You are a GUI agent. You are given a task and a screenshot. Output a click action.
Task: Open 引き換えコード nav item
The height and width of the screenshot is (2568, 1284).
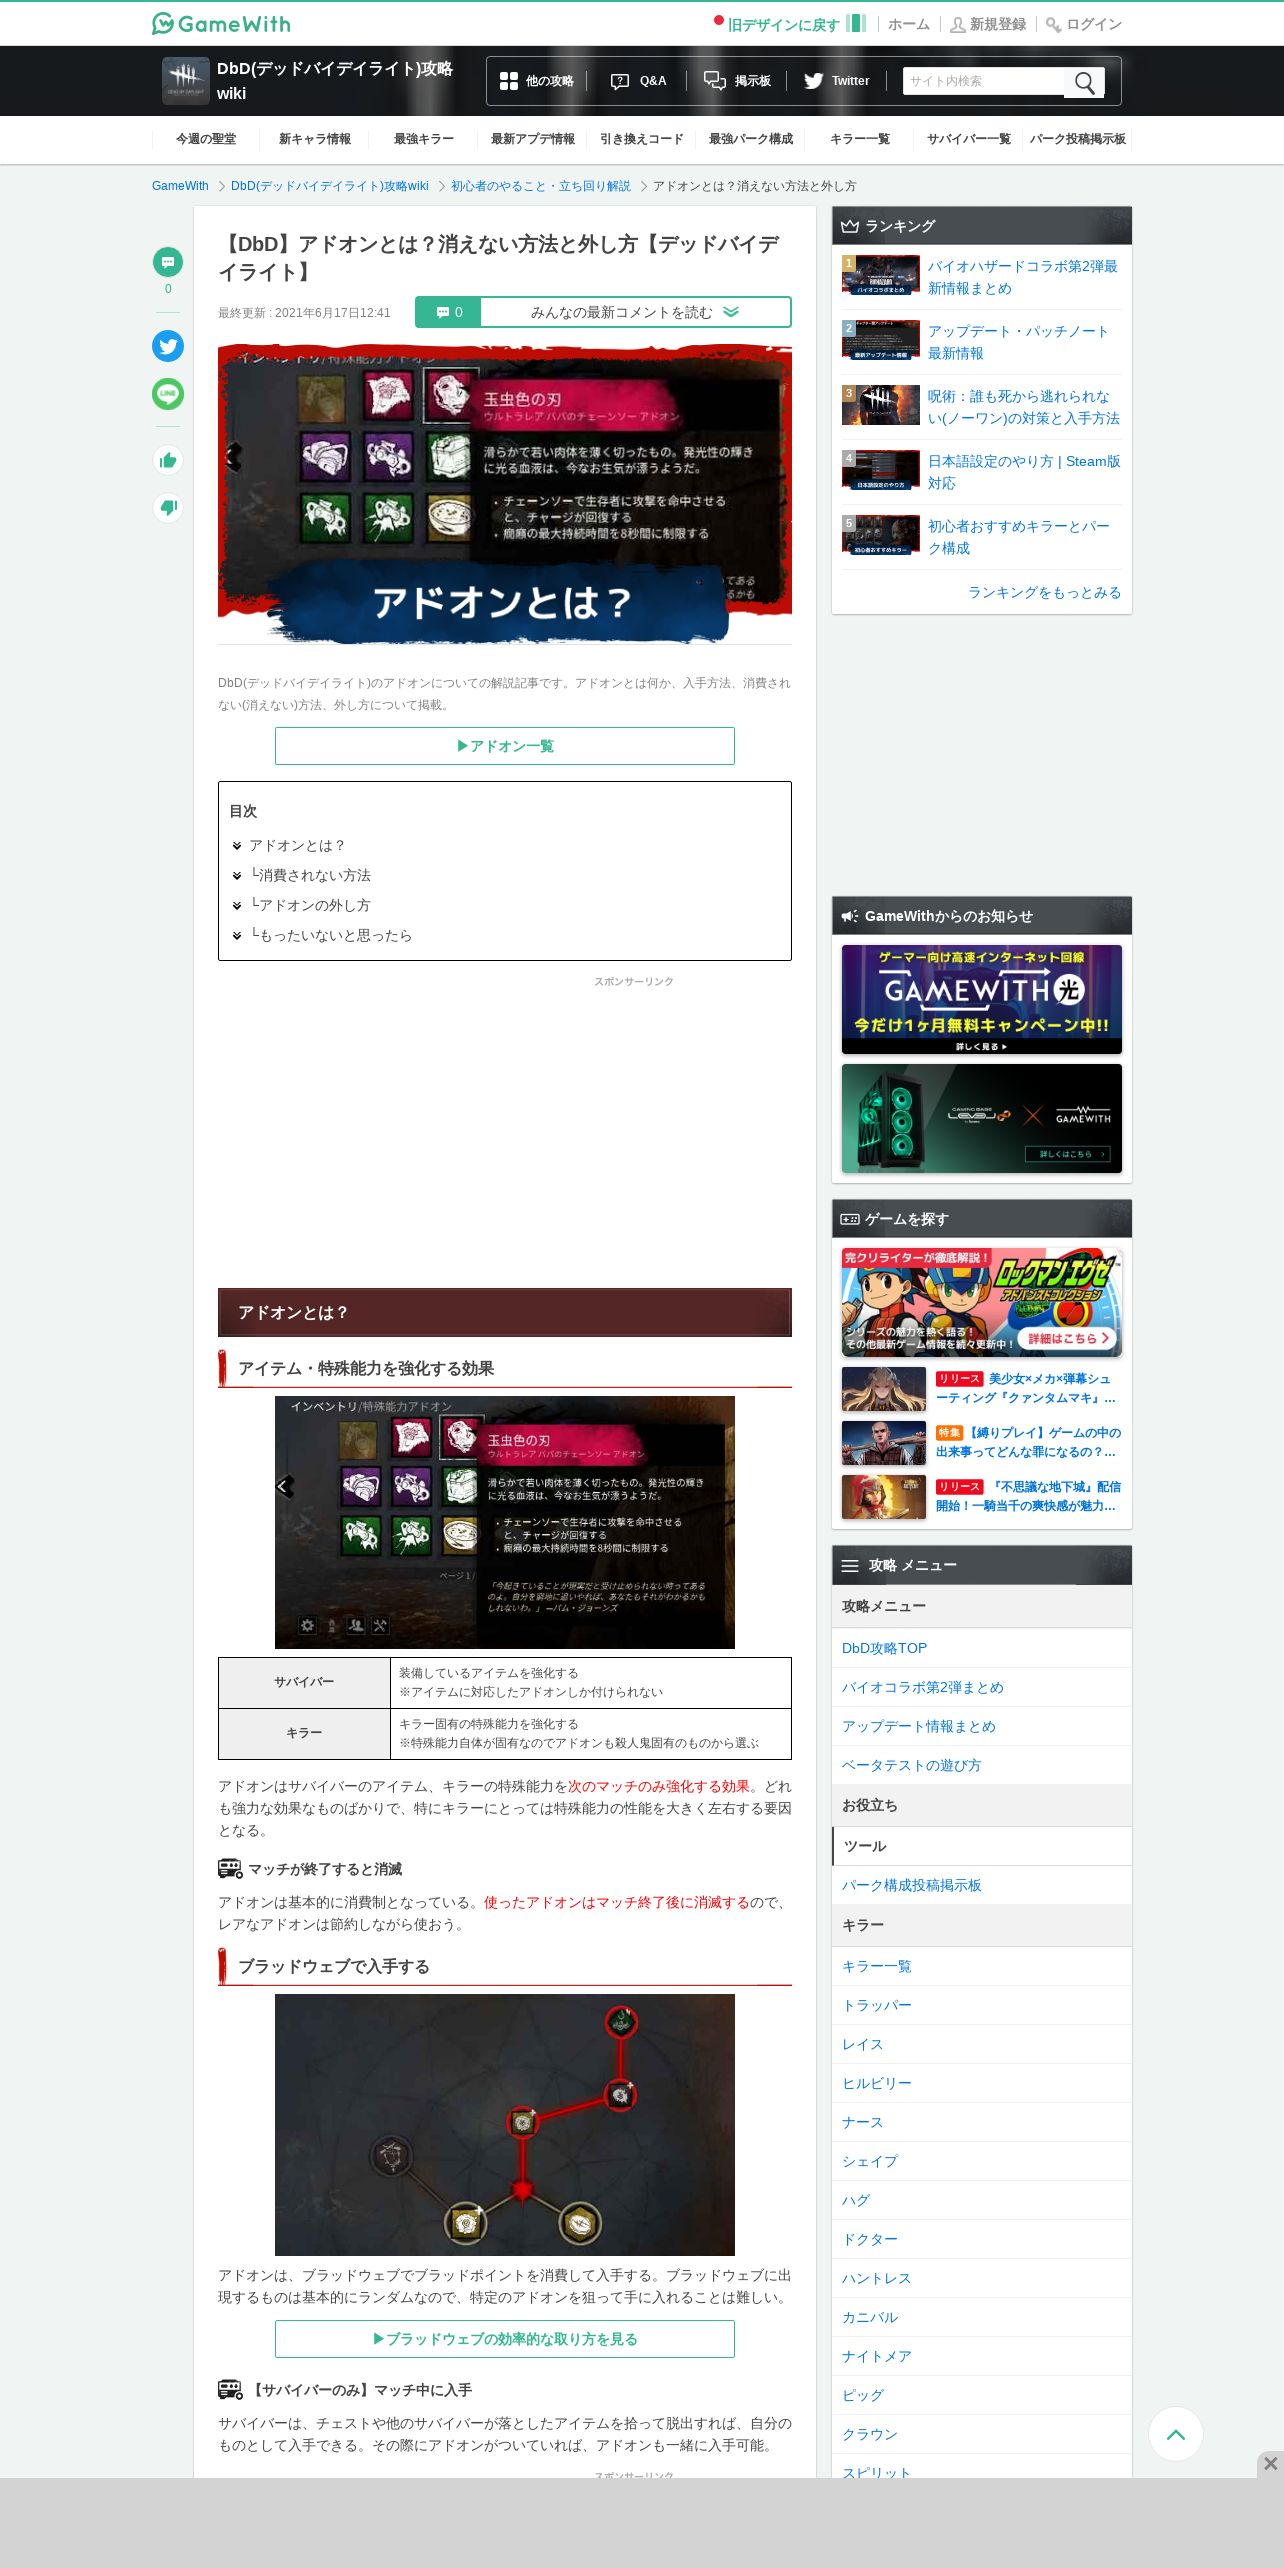(642, 139)
